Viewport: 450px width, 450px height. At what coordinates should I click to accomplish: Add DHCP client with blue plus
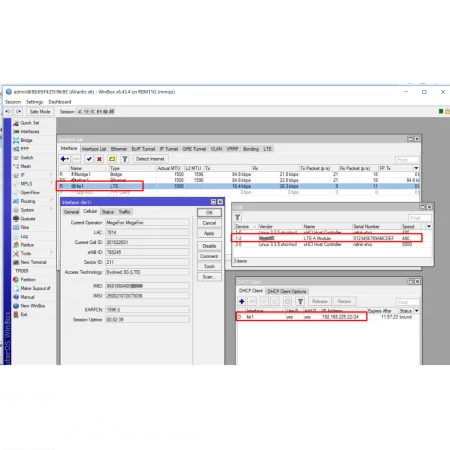(x=242, y=301)
